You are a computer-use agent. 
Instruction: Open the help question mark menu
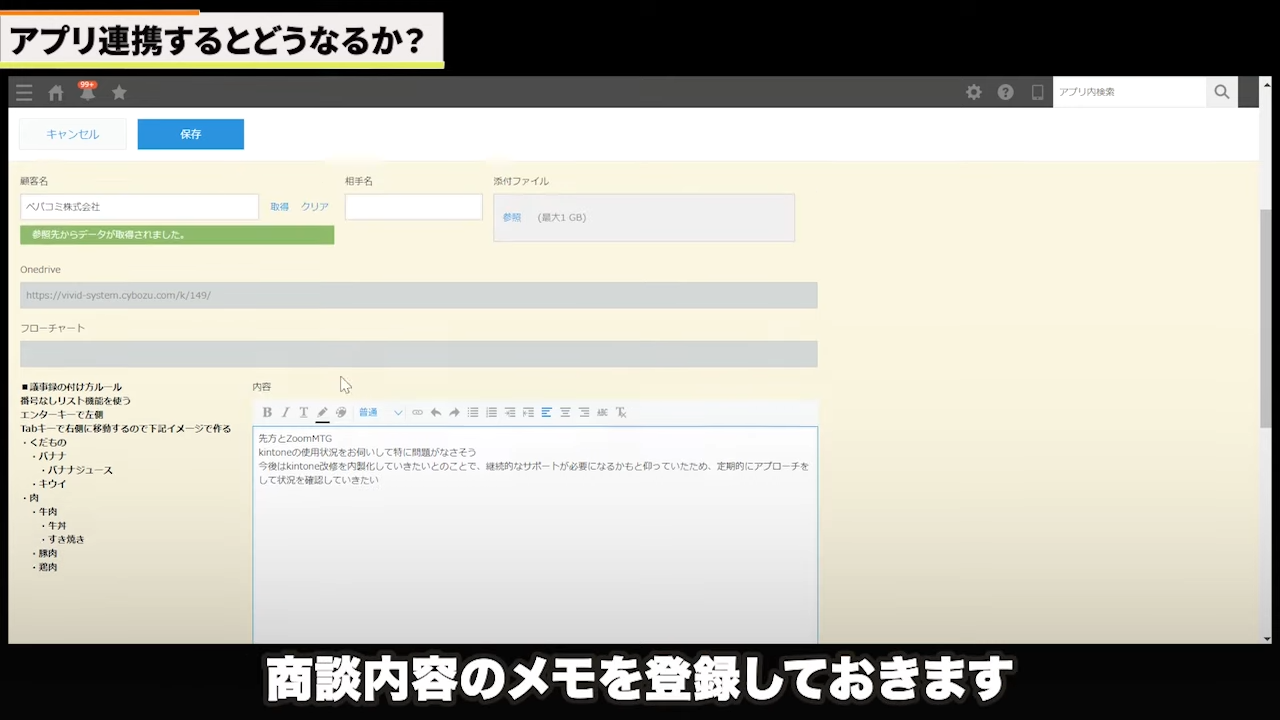tap(1005, 92)
